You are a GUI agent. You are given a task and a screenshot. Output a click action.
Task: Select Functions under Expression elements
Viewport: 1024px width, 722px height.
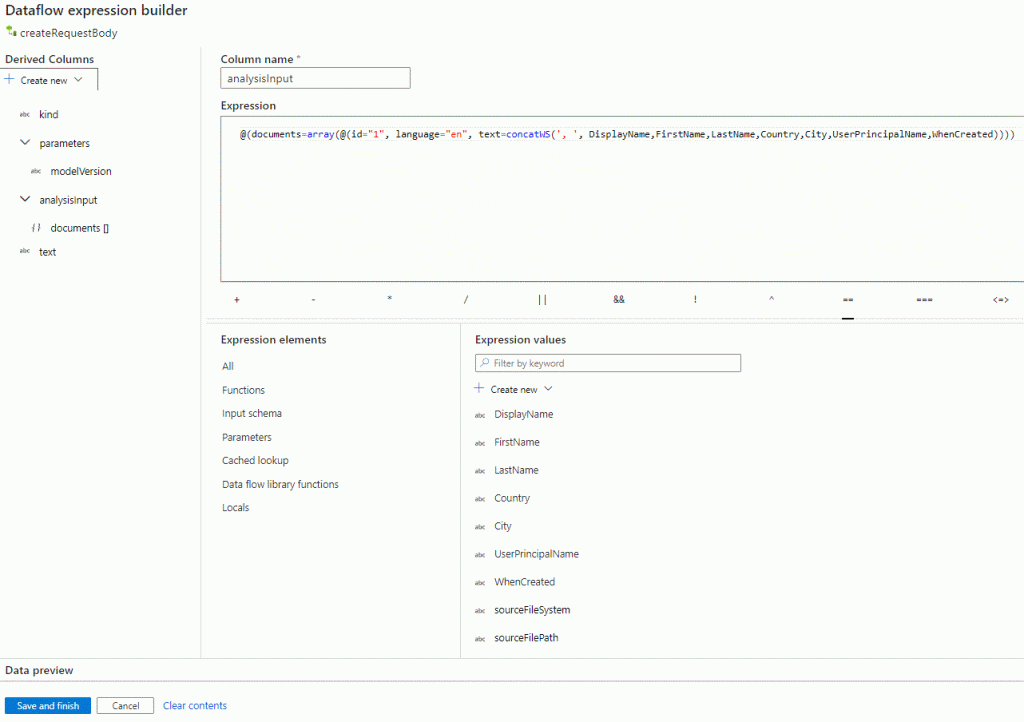243,390
